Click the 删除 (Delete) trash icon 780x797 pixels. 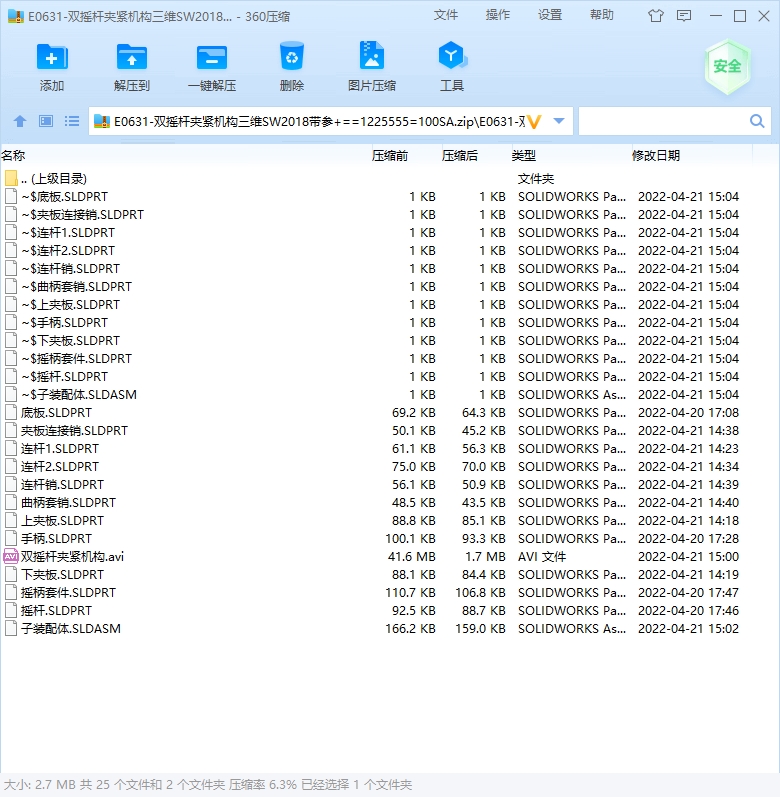292,56
